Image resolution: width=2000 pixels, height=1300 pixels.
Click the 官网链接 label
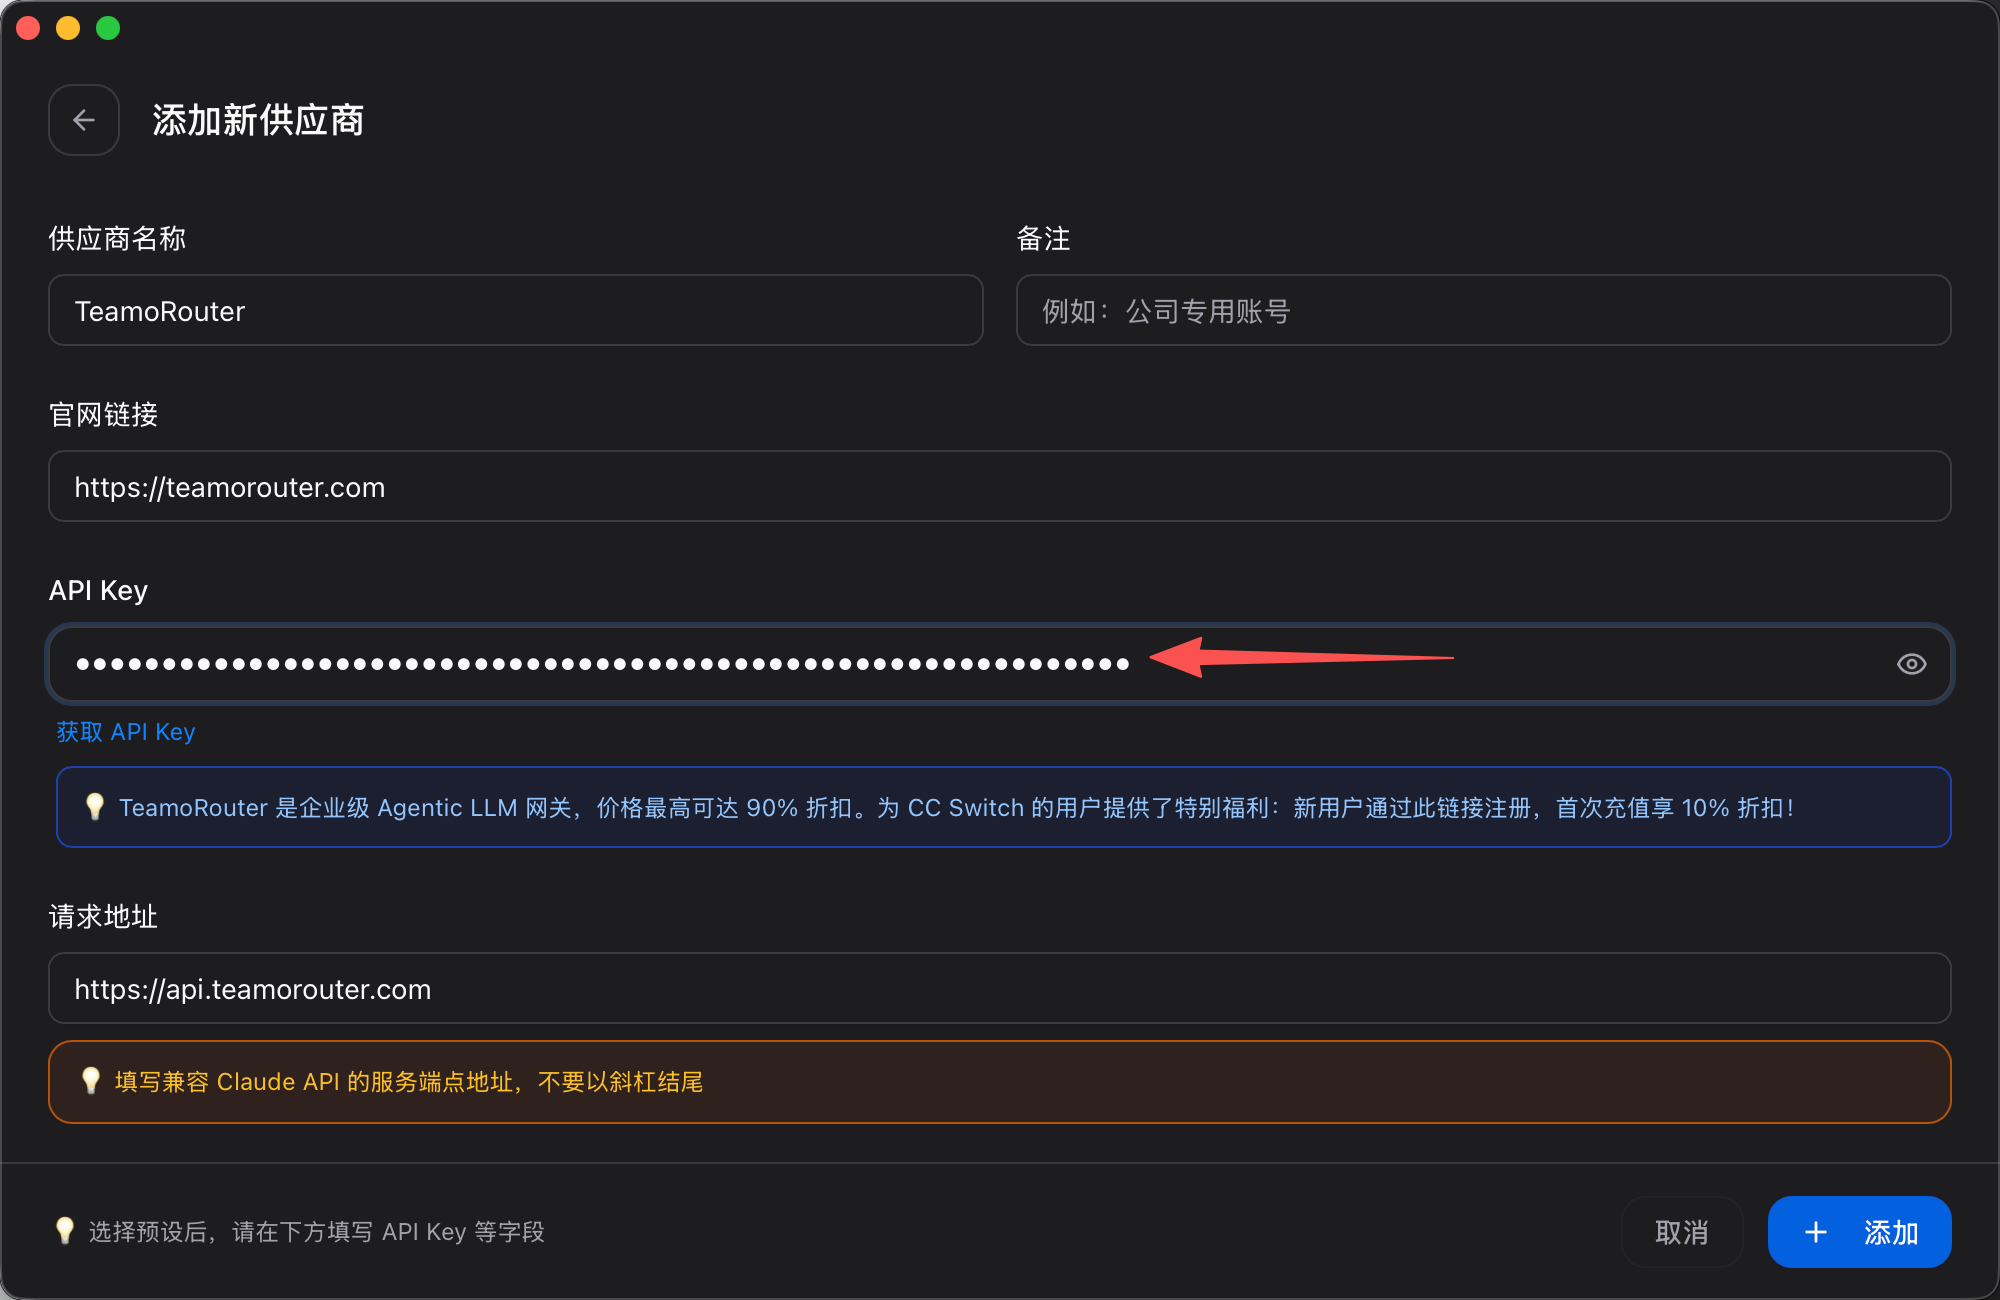[x=103, y=415]
